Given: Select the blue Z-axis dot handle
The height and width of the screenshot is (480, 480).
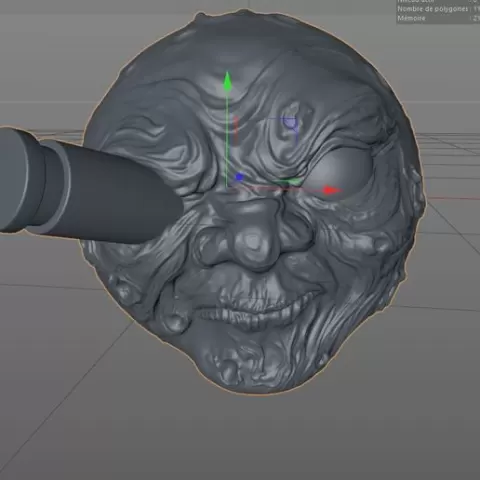Looking at the screenshot, I should [x=239, y=177].
